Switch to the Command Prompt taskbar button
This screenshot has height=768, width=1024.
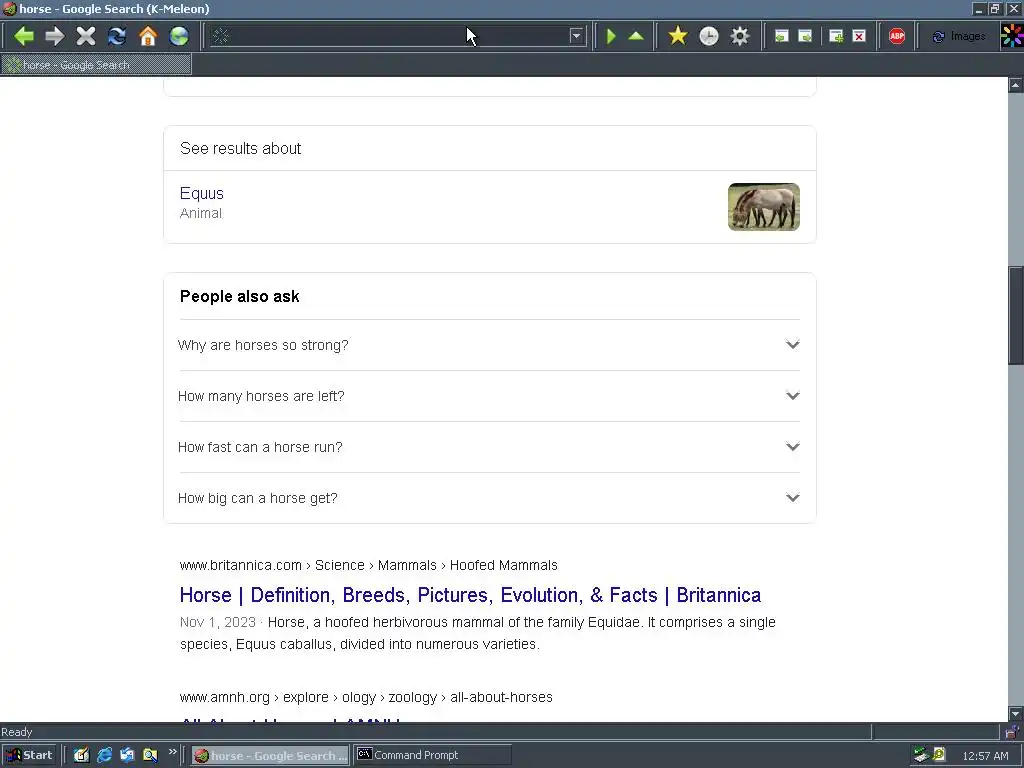click(x=432, y=756)
